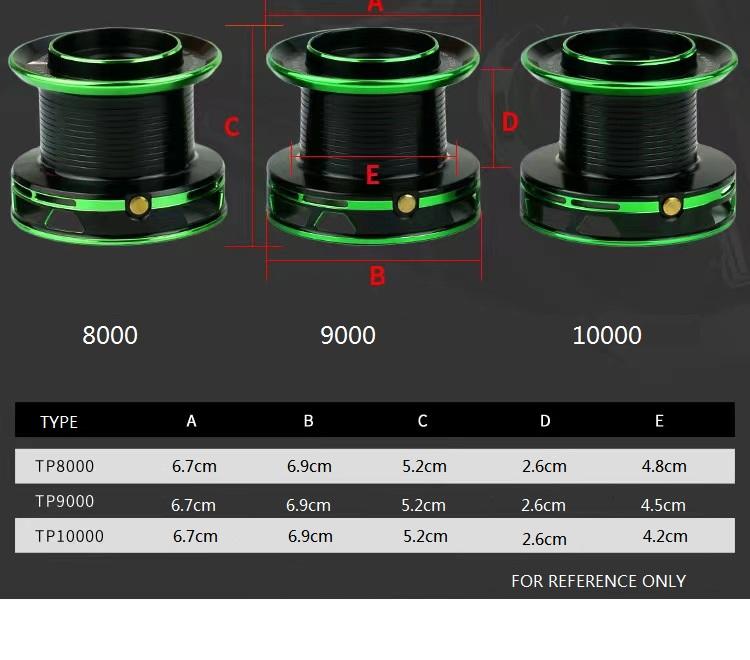Screen dimensions: 750x660
Task: Click TP8000's D value 2.6cm
Action: point(544,466)
